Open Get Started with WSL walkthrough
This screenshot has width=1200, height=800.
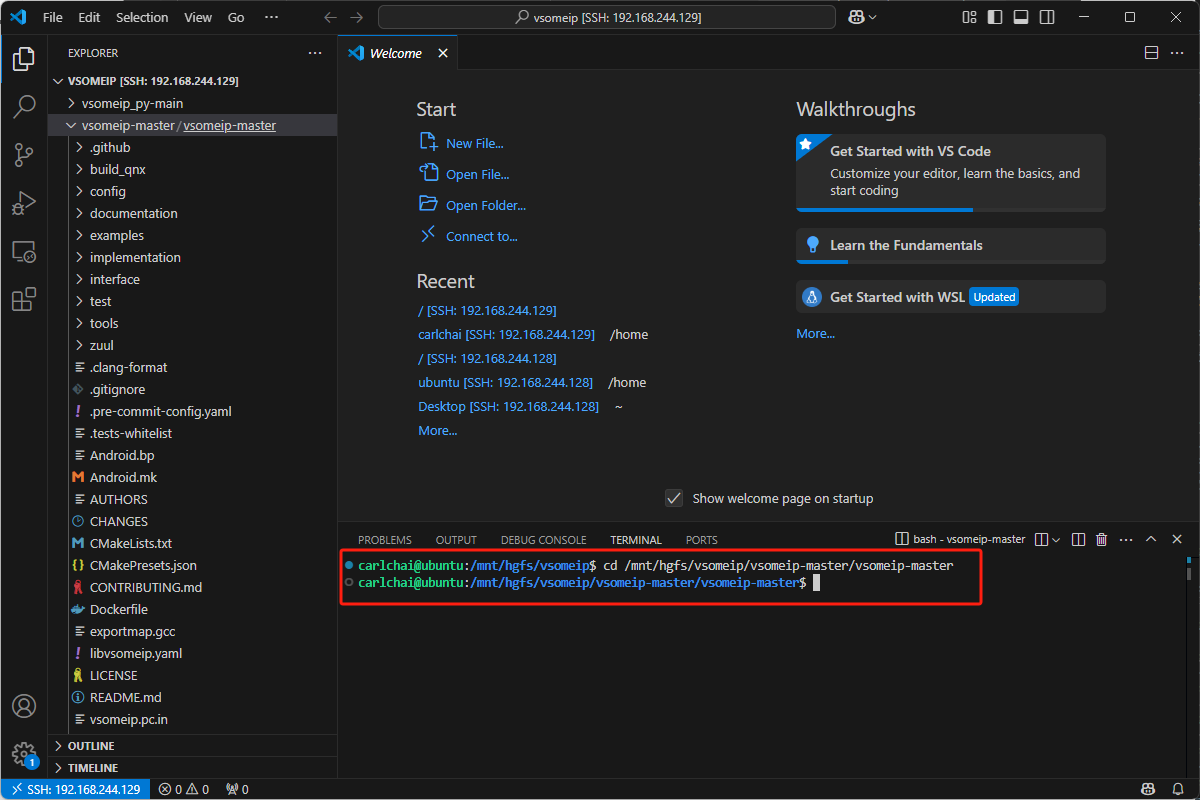pyautogui.click(x=951, y=297)
